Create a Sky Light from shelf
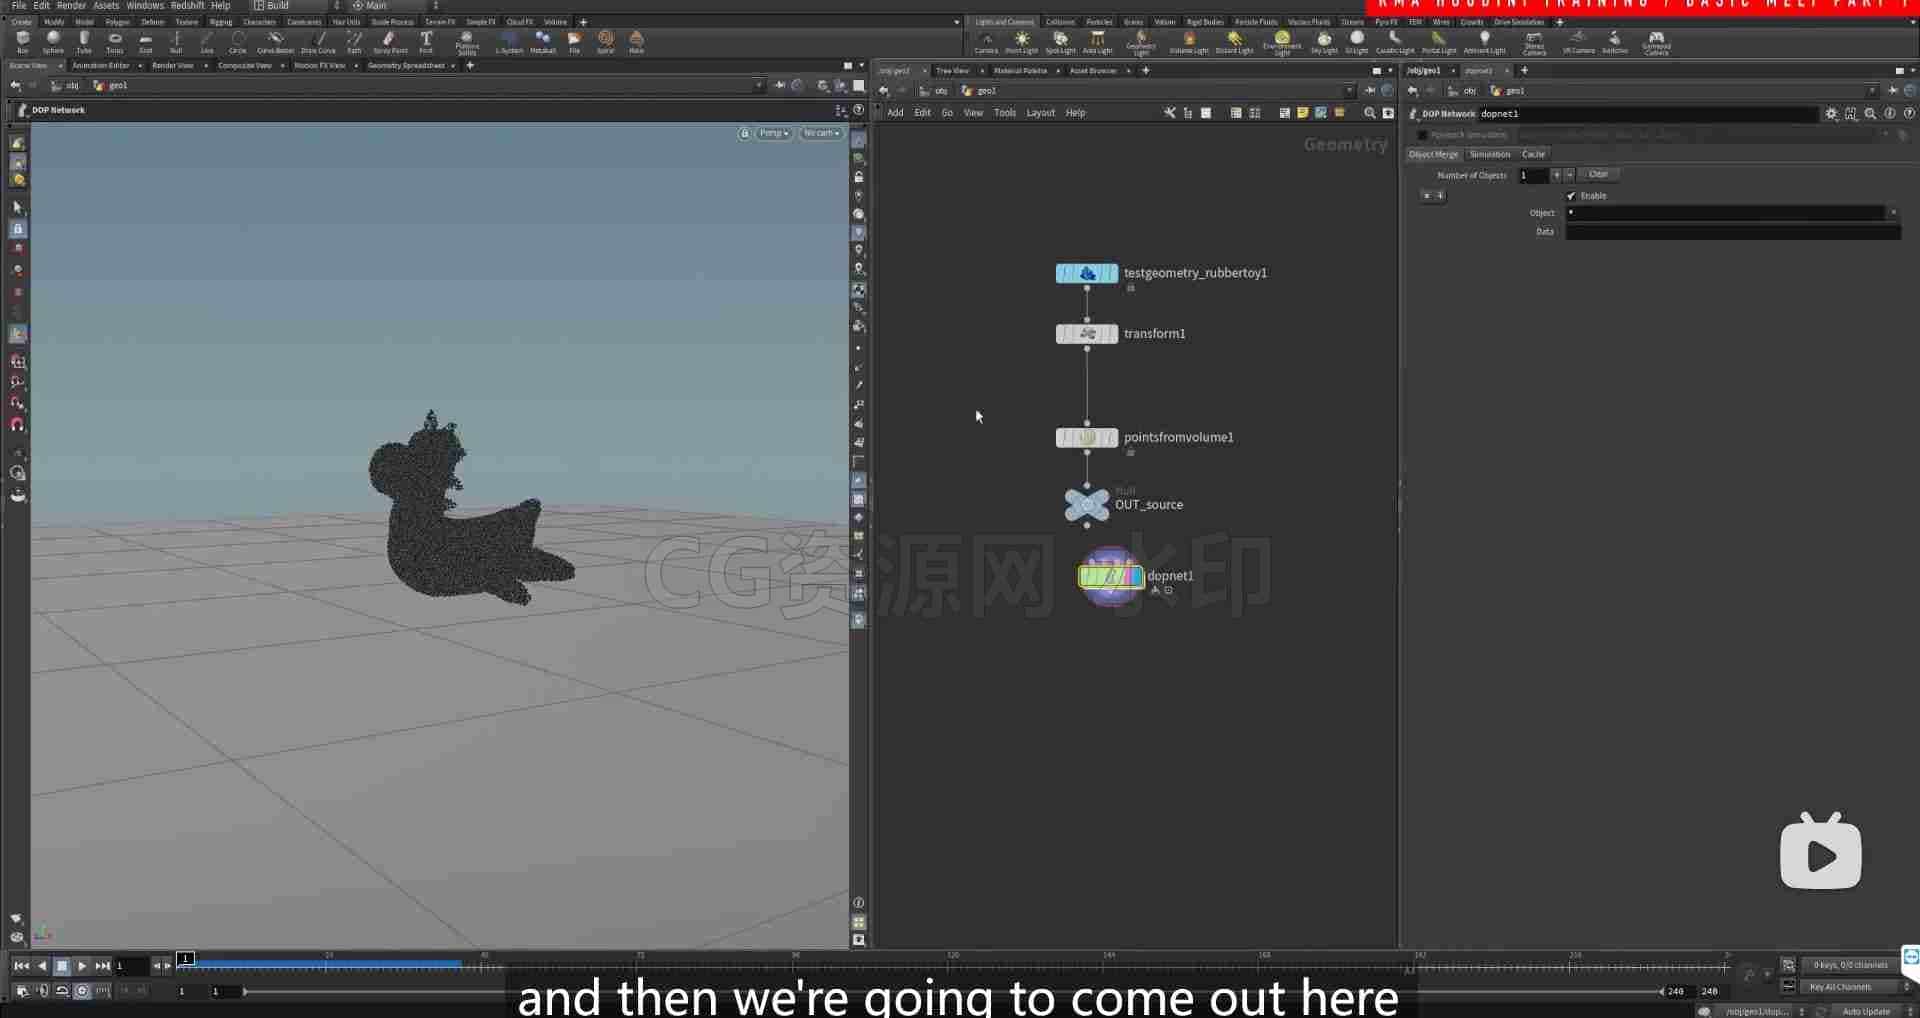 click(x=1323, y=42)
